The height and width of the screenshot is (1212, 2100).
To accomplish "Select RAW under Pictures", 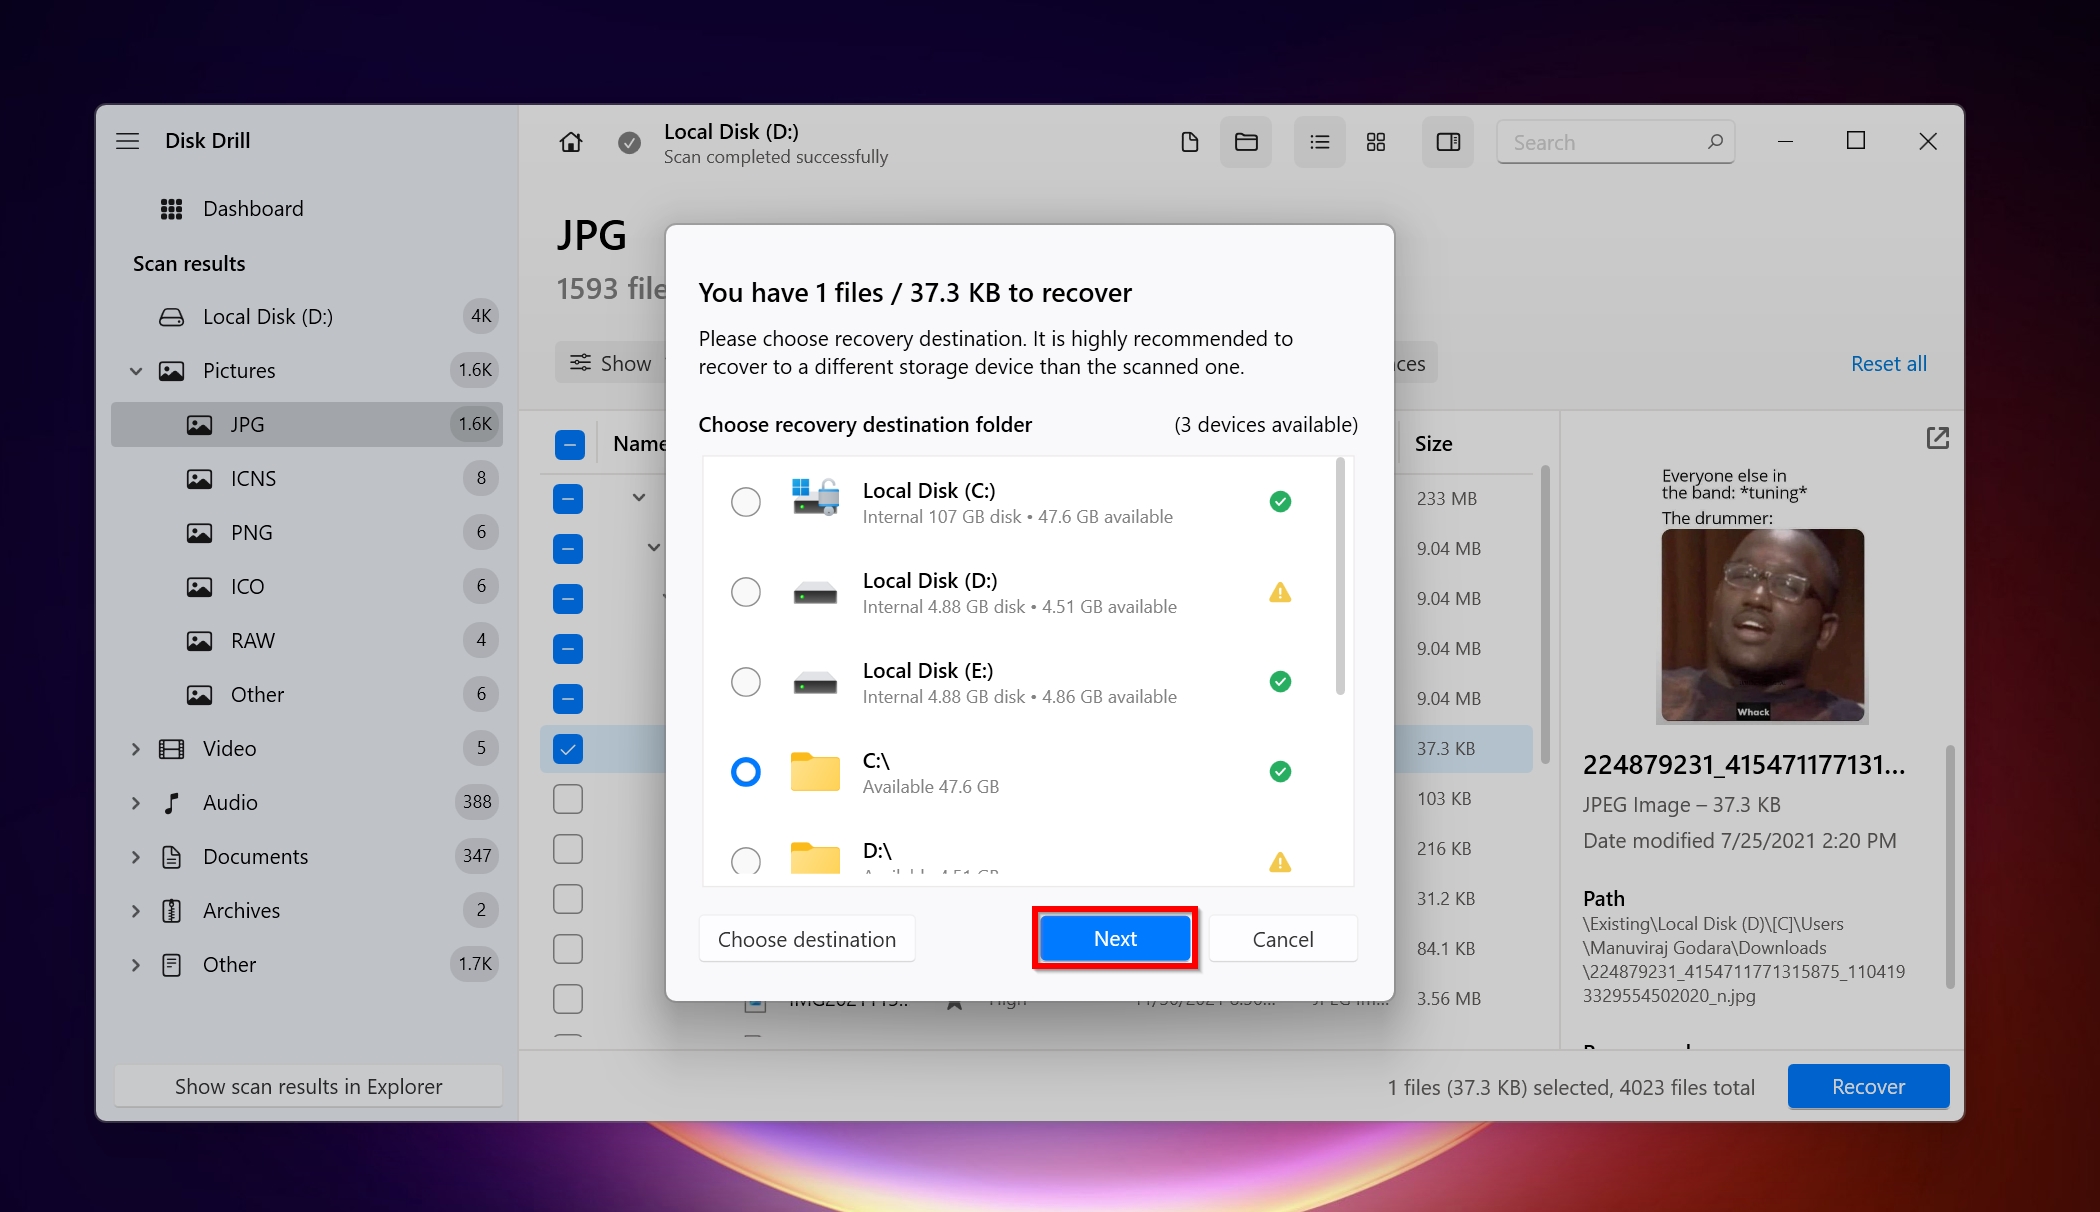I will 307,641.
